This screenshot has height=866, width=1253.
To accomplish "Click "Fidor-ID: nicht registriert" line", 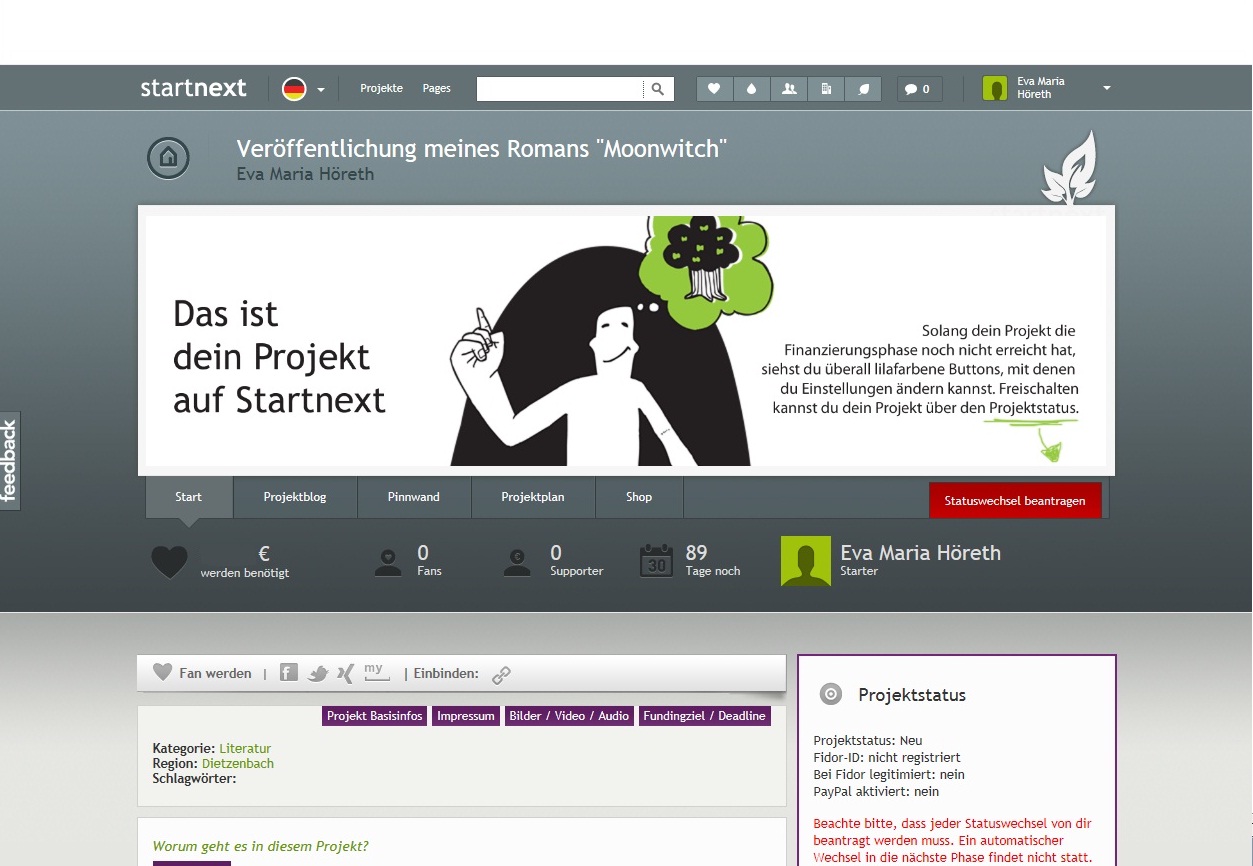I will pyautogui.click(x=887, y=758).
